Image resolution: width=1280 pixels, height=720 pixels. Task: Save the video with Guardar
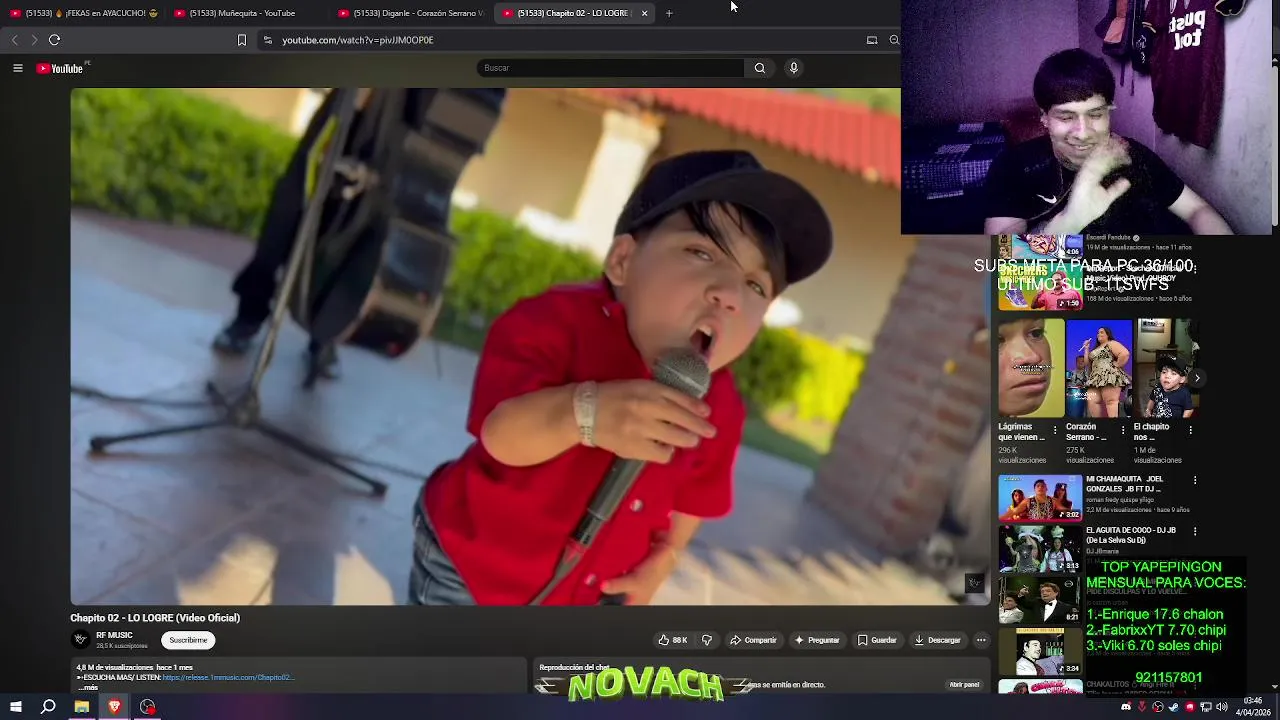(877, 640)
